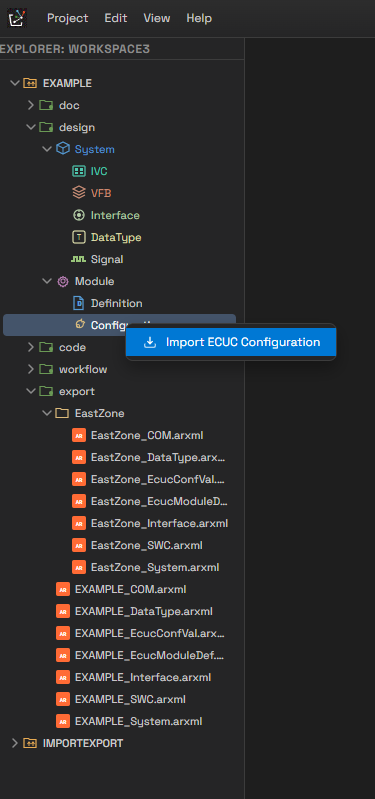The image size is (375, 799).
Task: Open the Help menu
Action: tap(199, 18)
